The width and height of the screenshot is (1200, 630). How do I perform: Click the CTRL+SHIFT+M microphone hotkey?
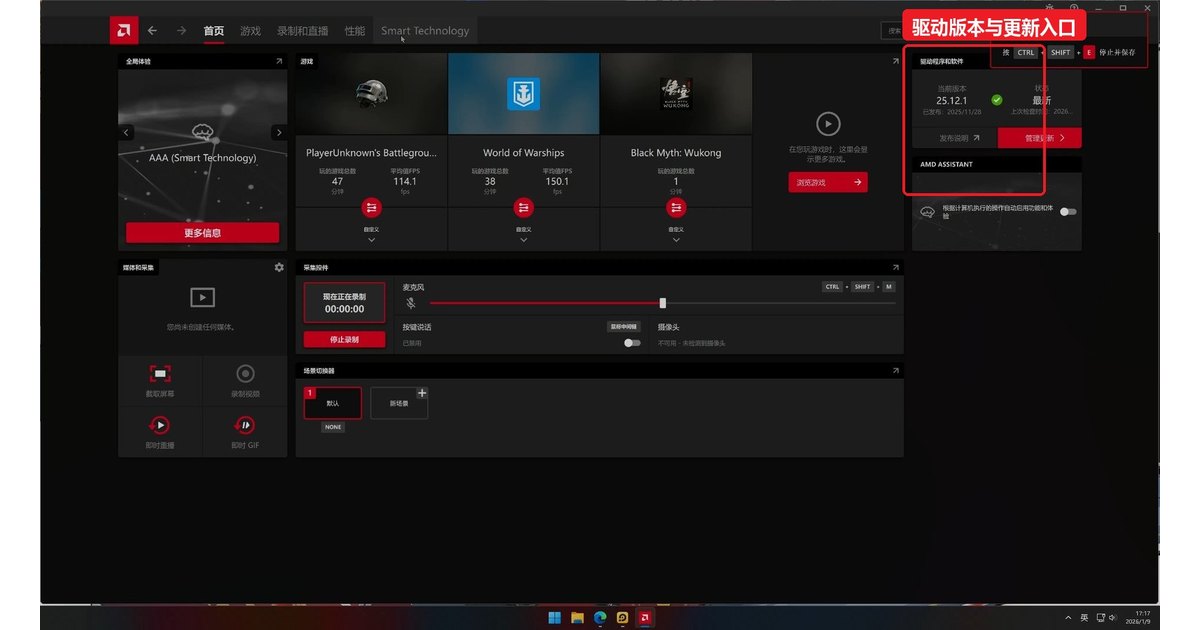tap(858, 287)
